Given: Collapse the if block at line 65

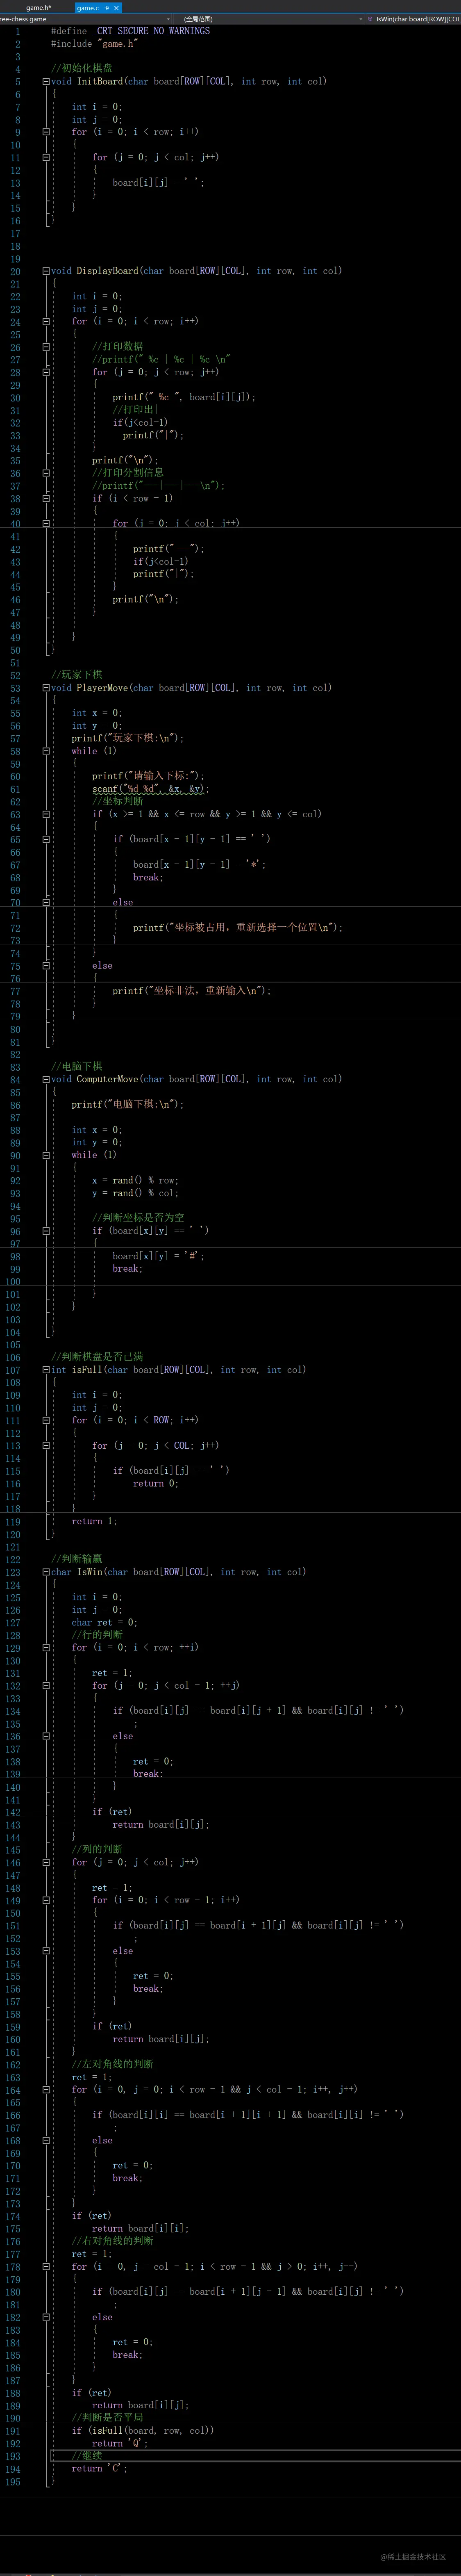Looking at the screenshot, I should [46, 839].
